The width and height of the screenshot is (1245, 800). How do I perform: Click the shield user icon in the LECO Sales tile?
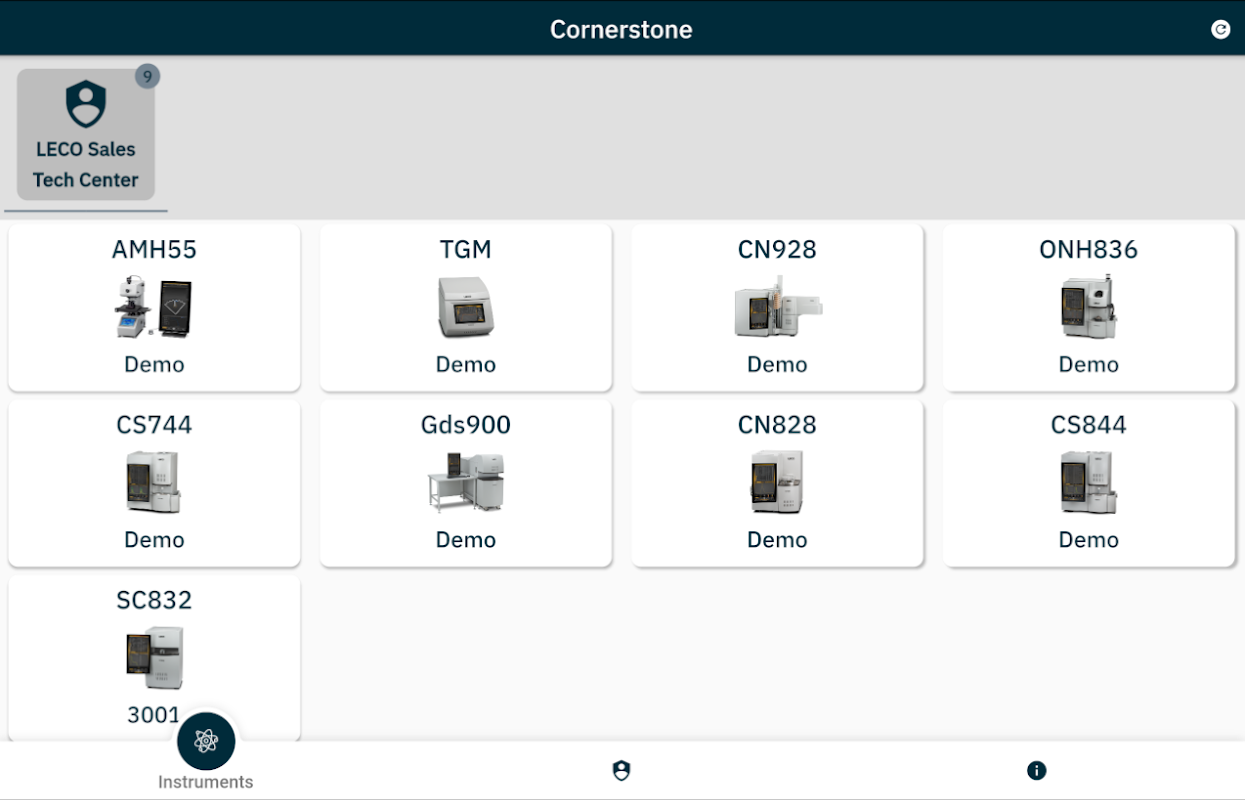[86, 104]
